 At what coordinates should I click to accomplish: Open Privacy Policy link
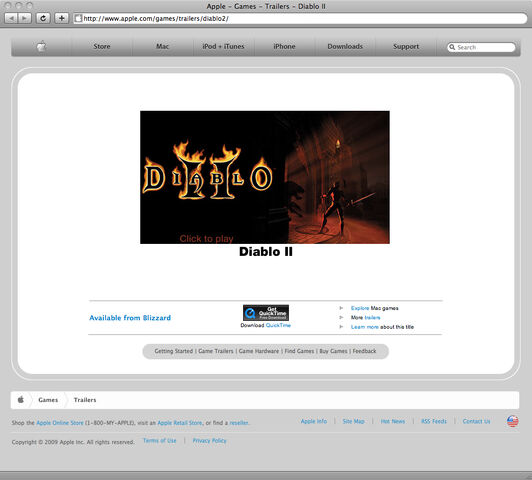coord(209,441)
